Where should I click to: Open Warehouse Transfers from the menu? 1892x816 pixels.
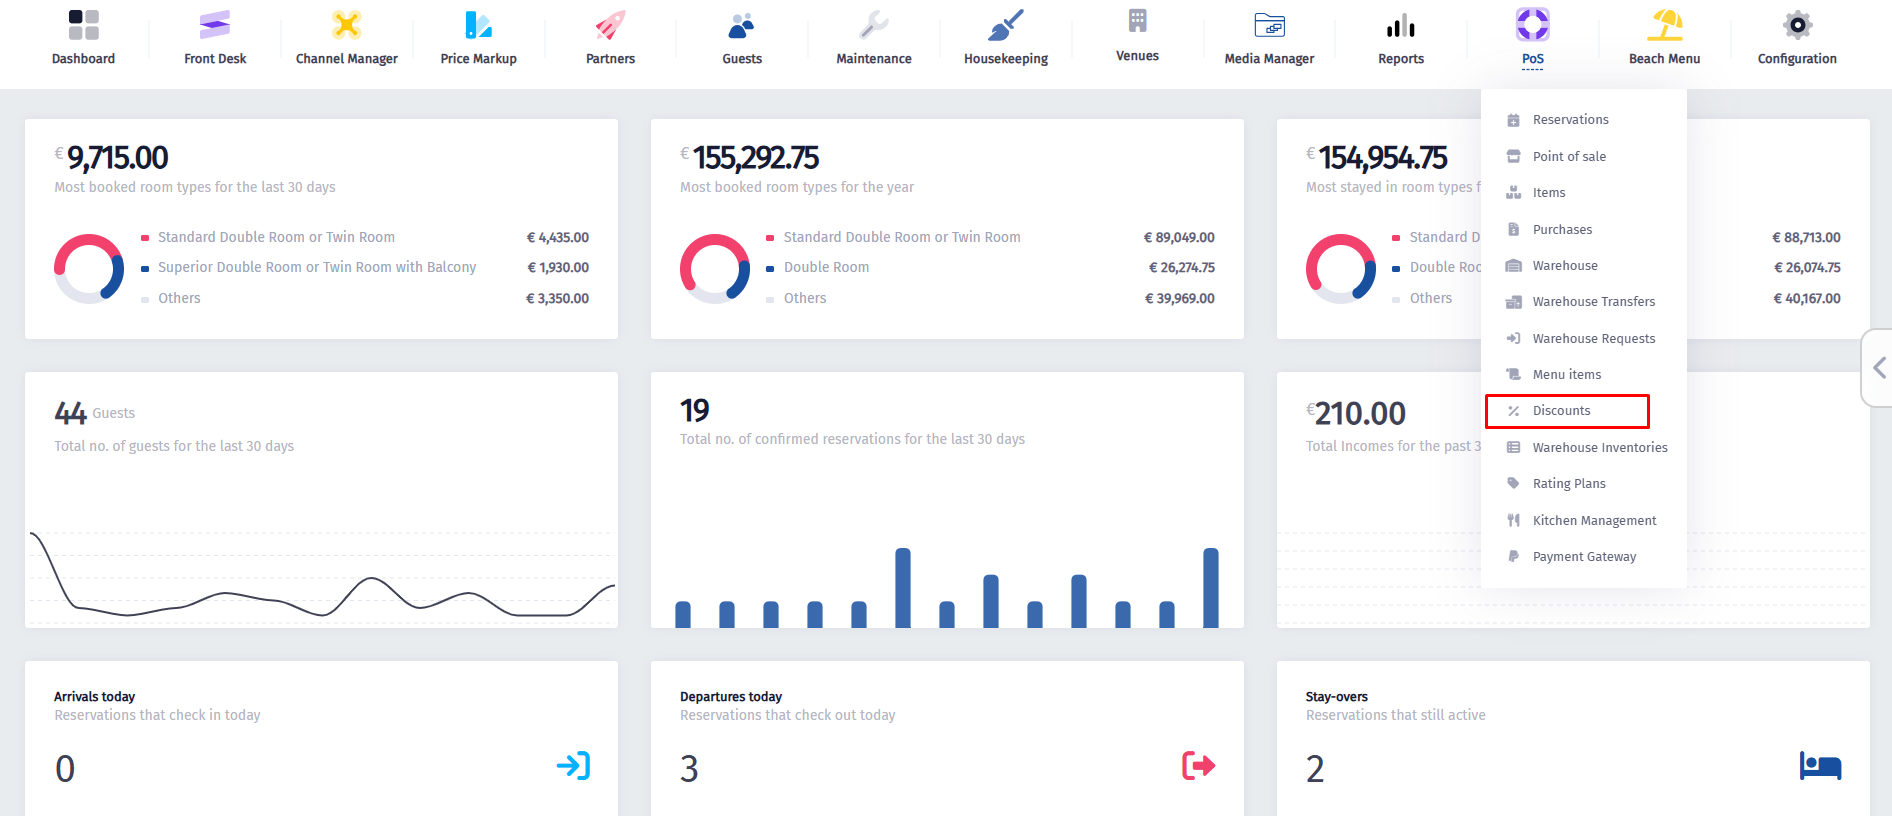[1593, 302]
